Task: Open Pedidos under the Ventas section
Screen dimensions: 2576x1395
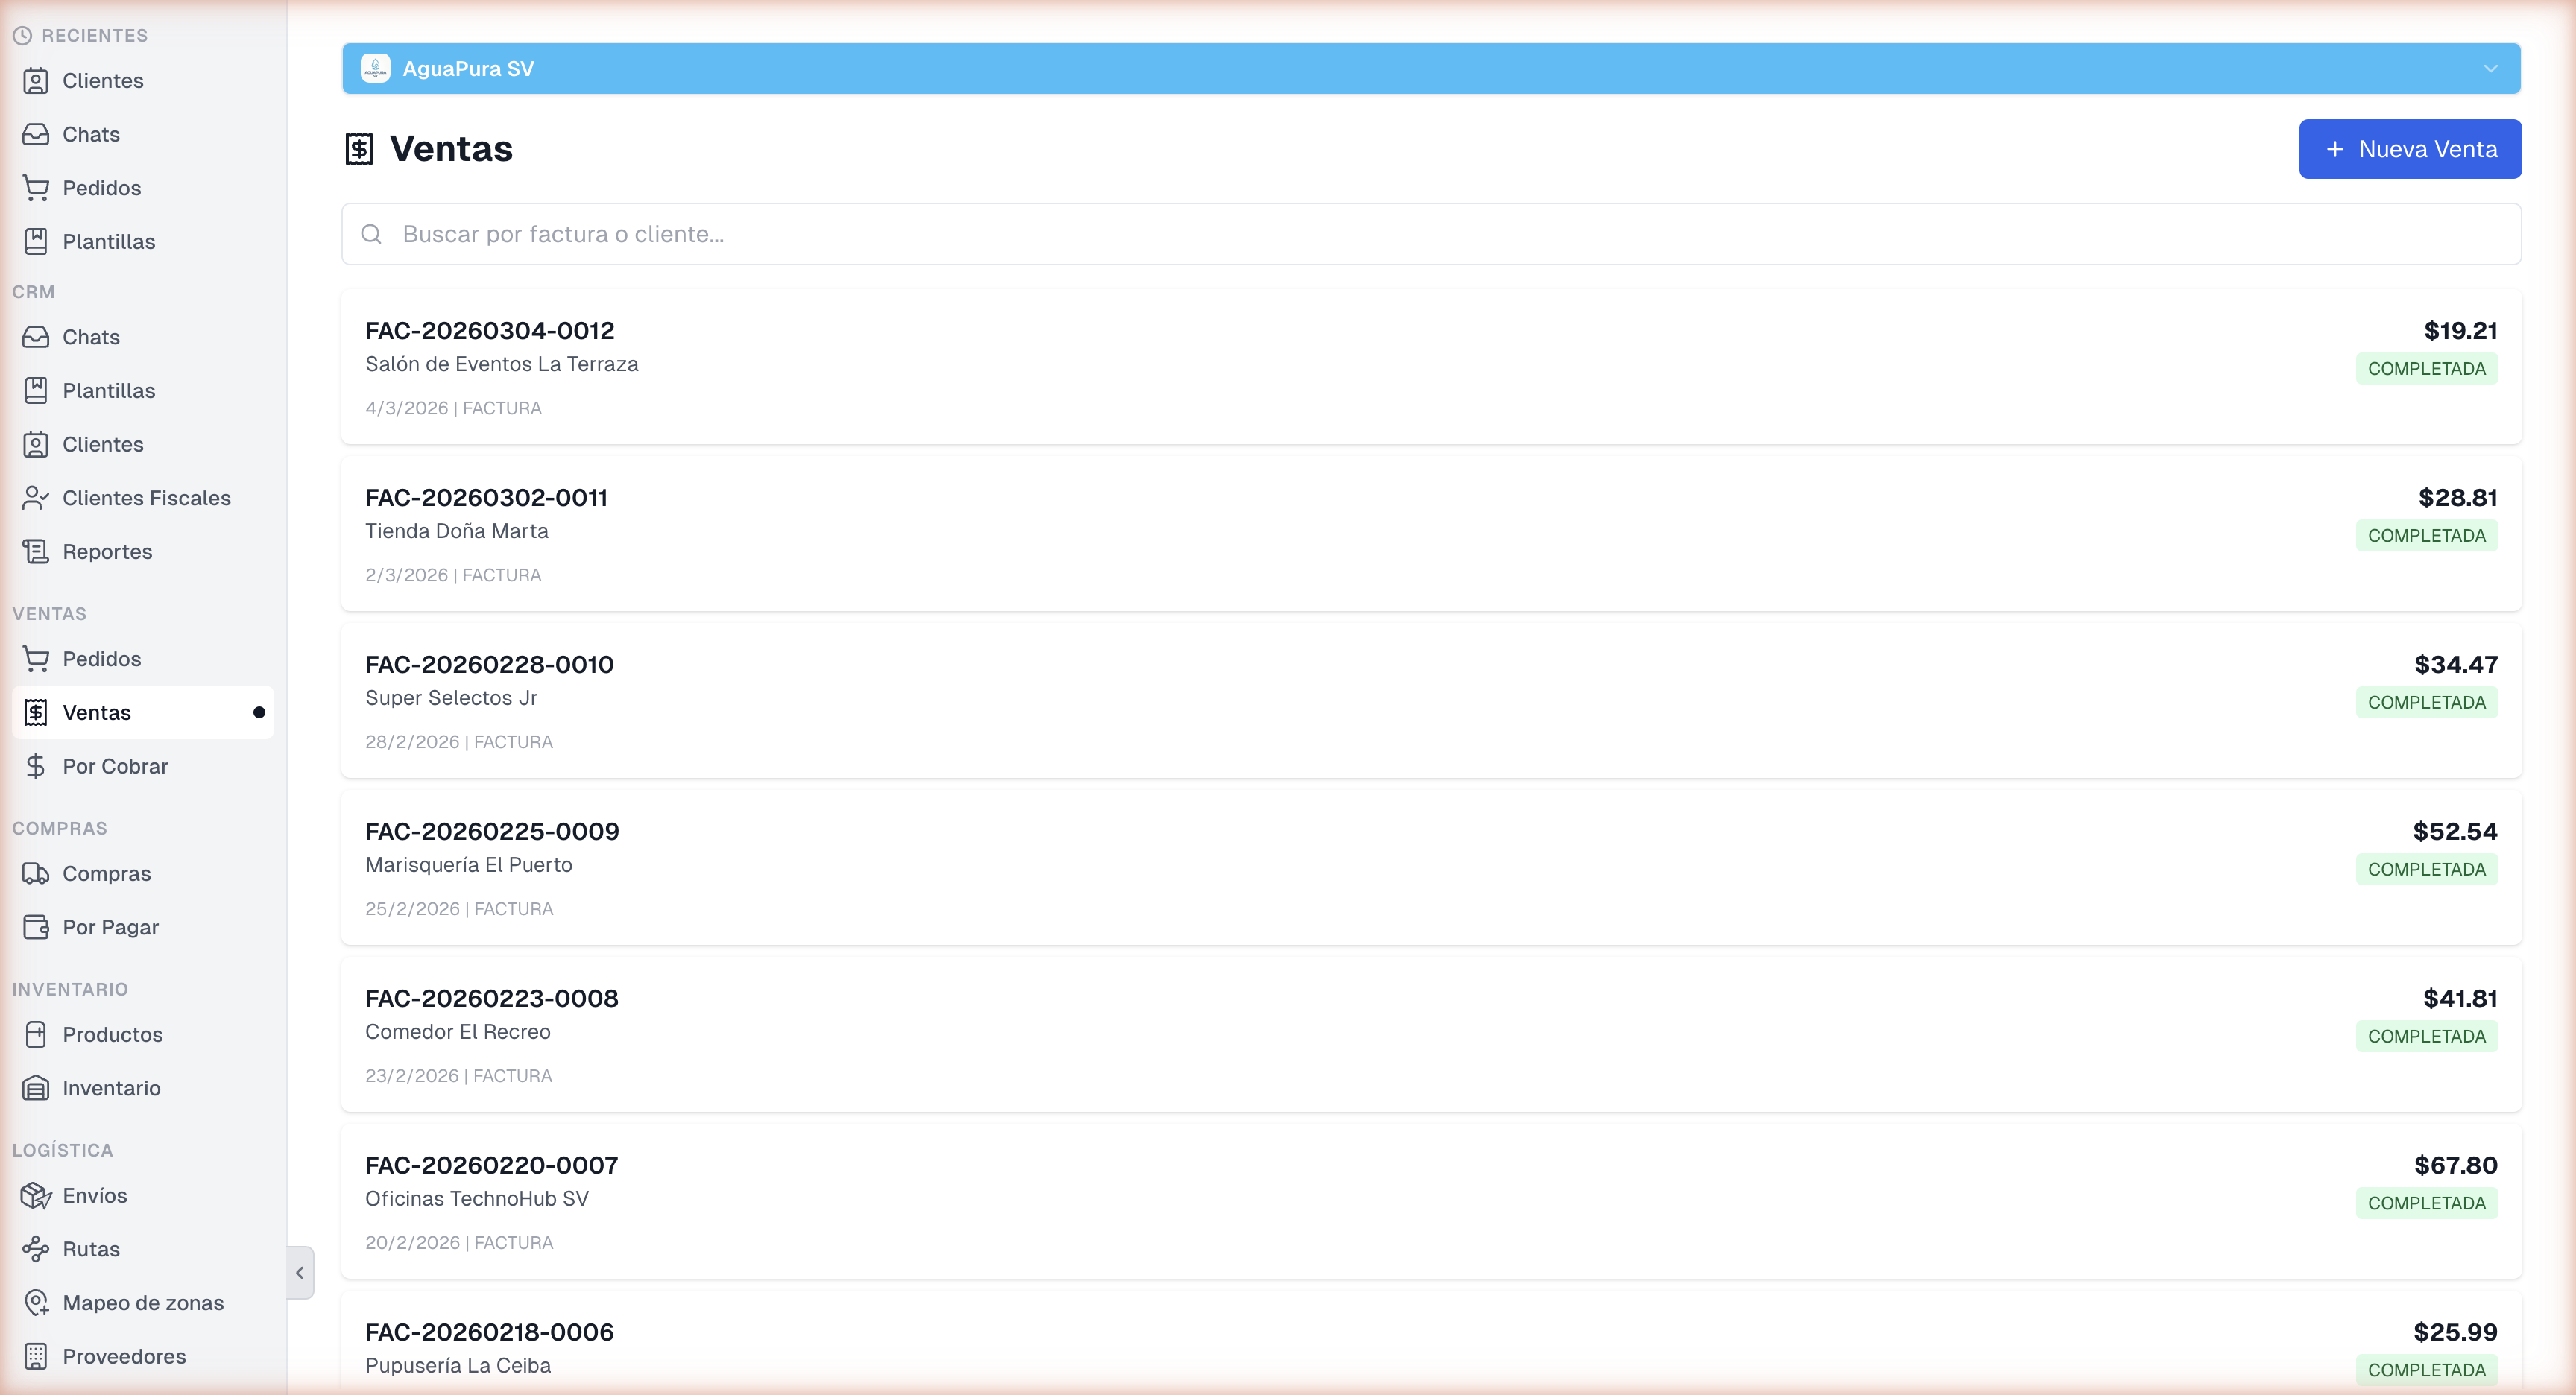Action: pyautogui.click(x=101, y=659)
